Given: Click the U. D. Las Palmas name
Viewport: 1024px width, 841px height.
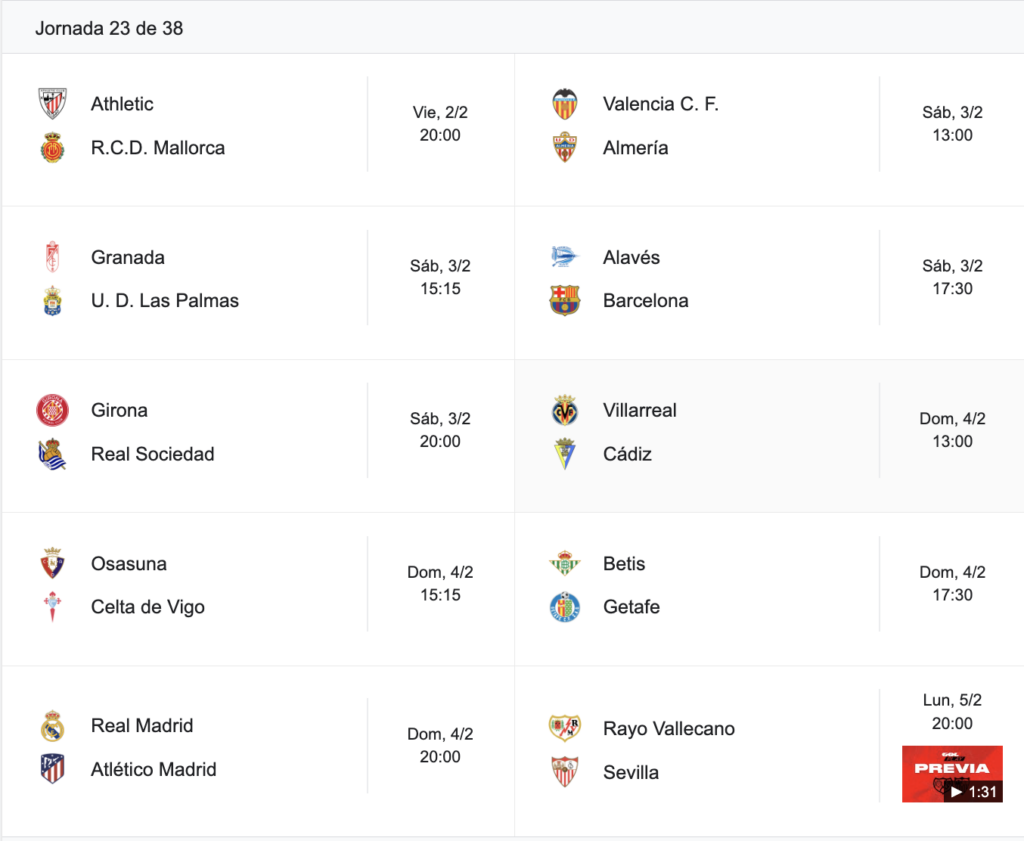Looking at the screenshot, I should pyautogui.click(x=165, y=300).
